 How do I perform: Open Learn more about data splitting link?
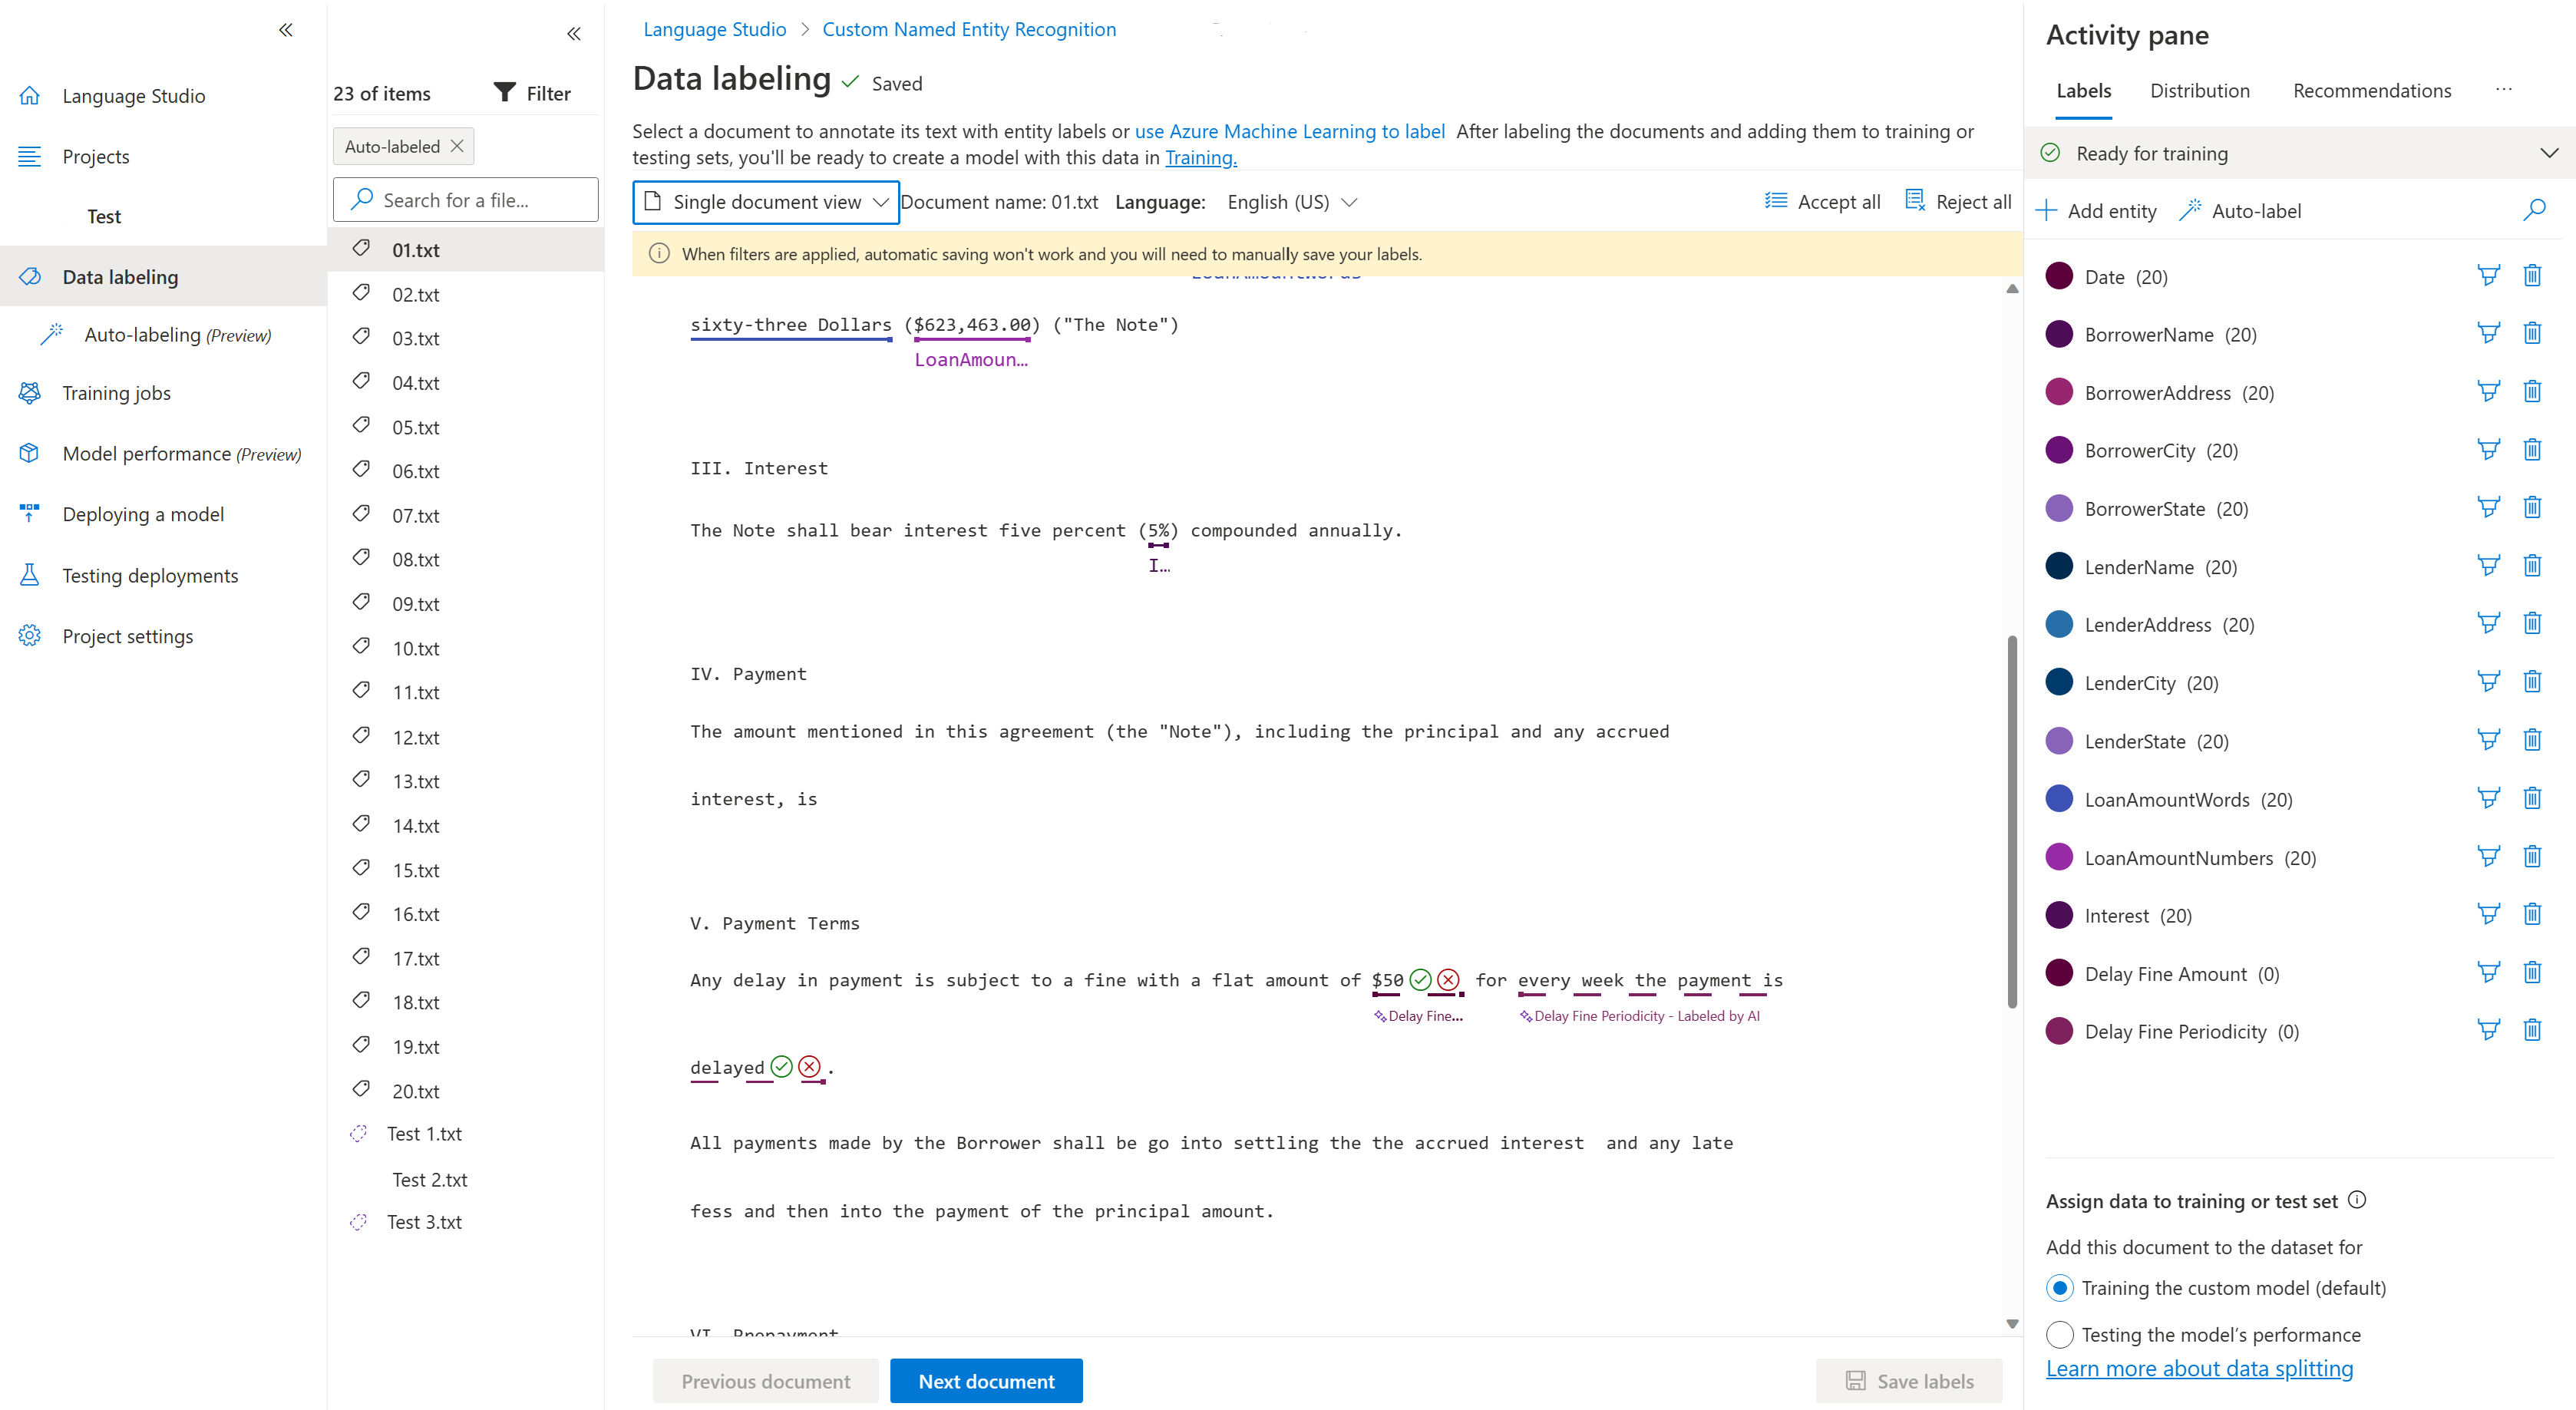click(x=2199, y=1368)
